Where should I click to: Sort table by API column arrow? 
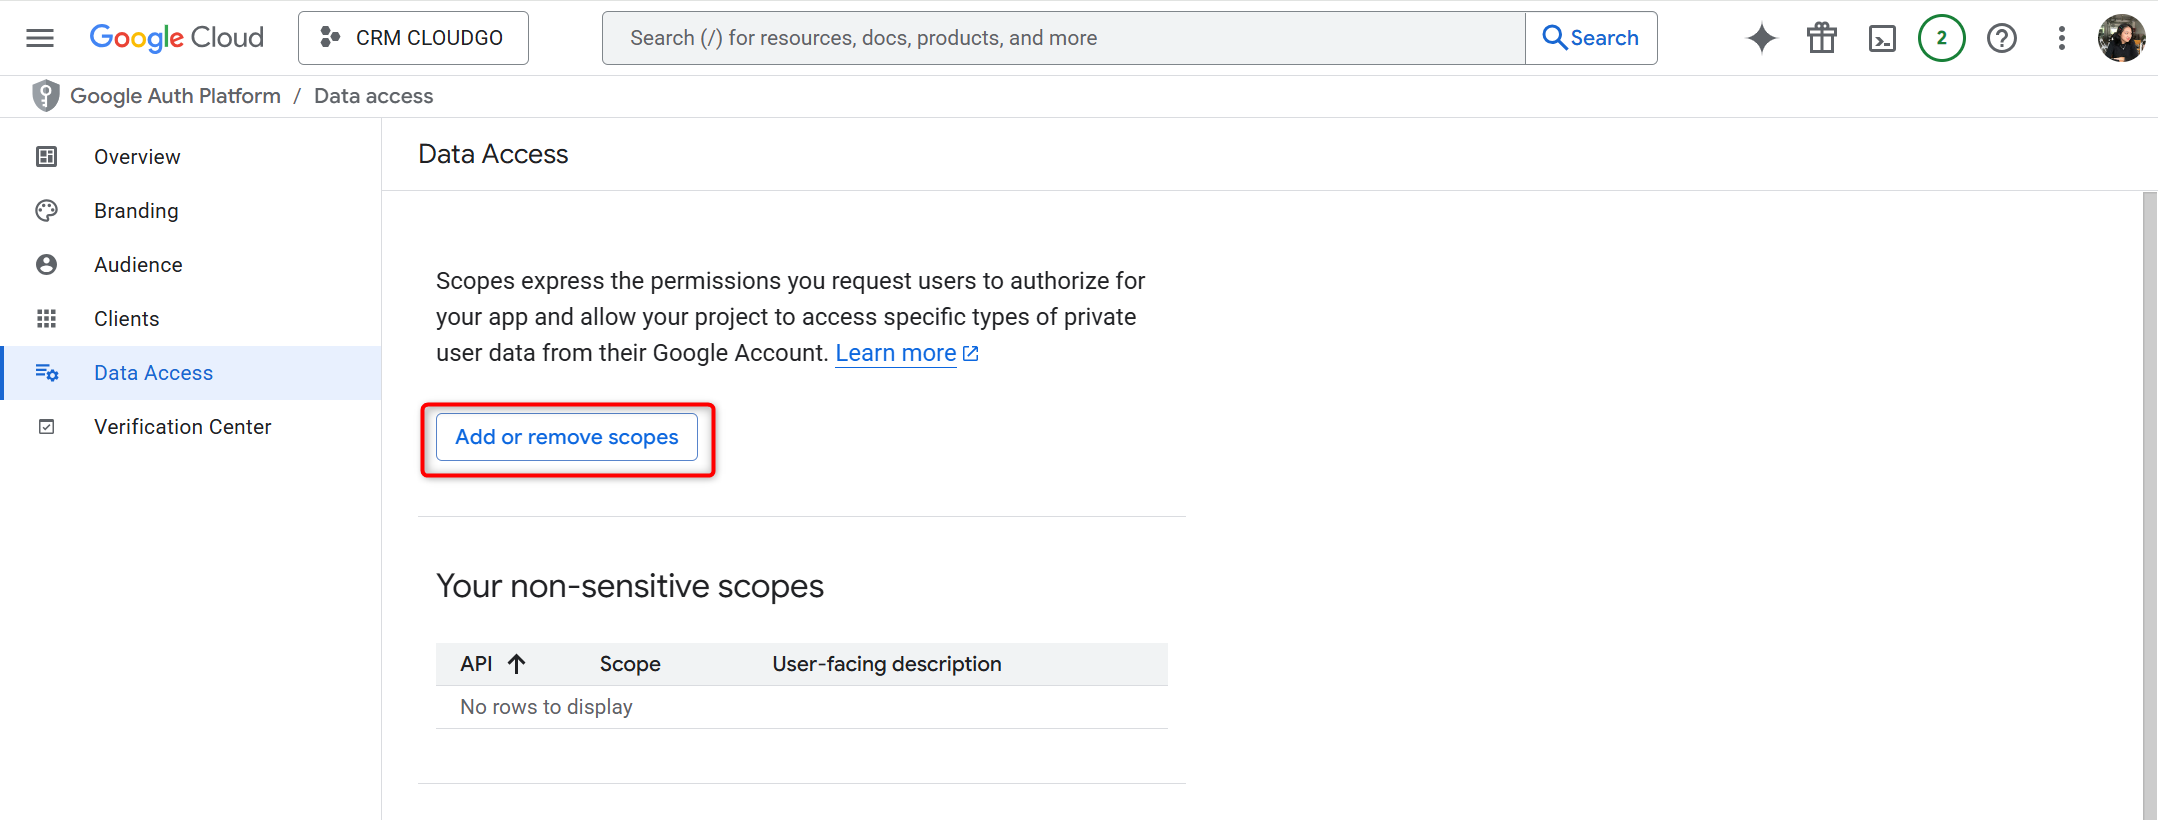(516, 664)
